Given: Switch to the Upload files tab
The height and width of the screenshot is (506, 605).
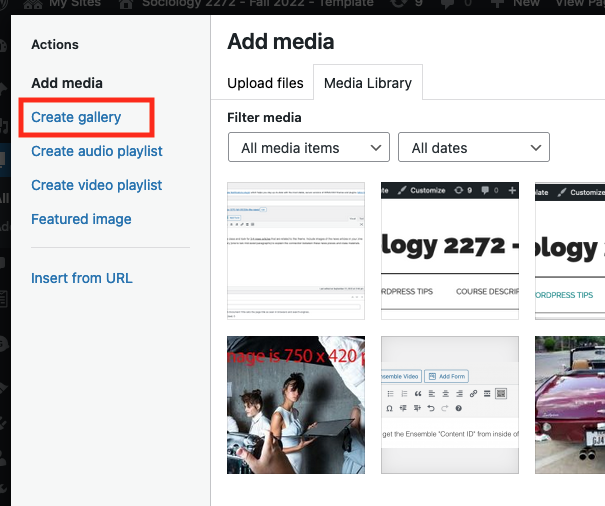Looking at the screenshot, I should tap(265, 83).
